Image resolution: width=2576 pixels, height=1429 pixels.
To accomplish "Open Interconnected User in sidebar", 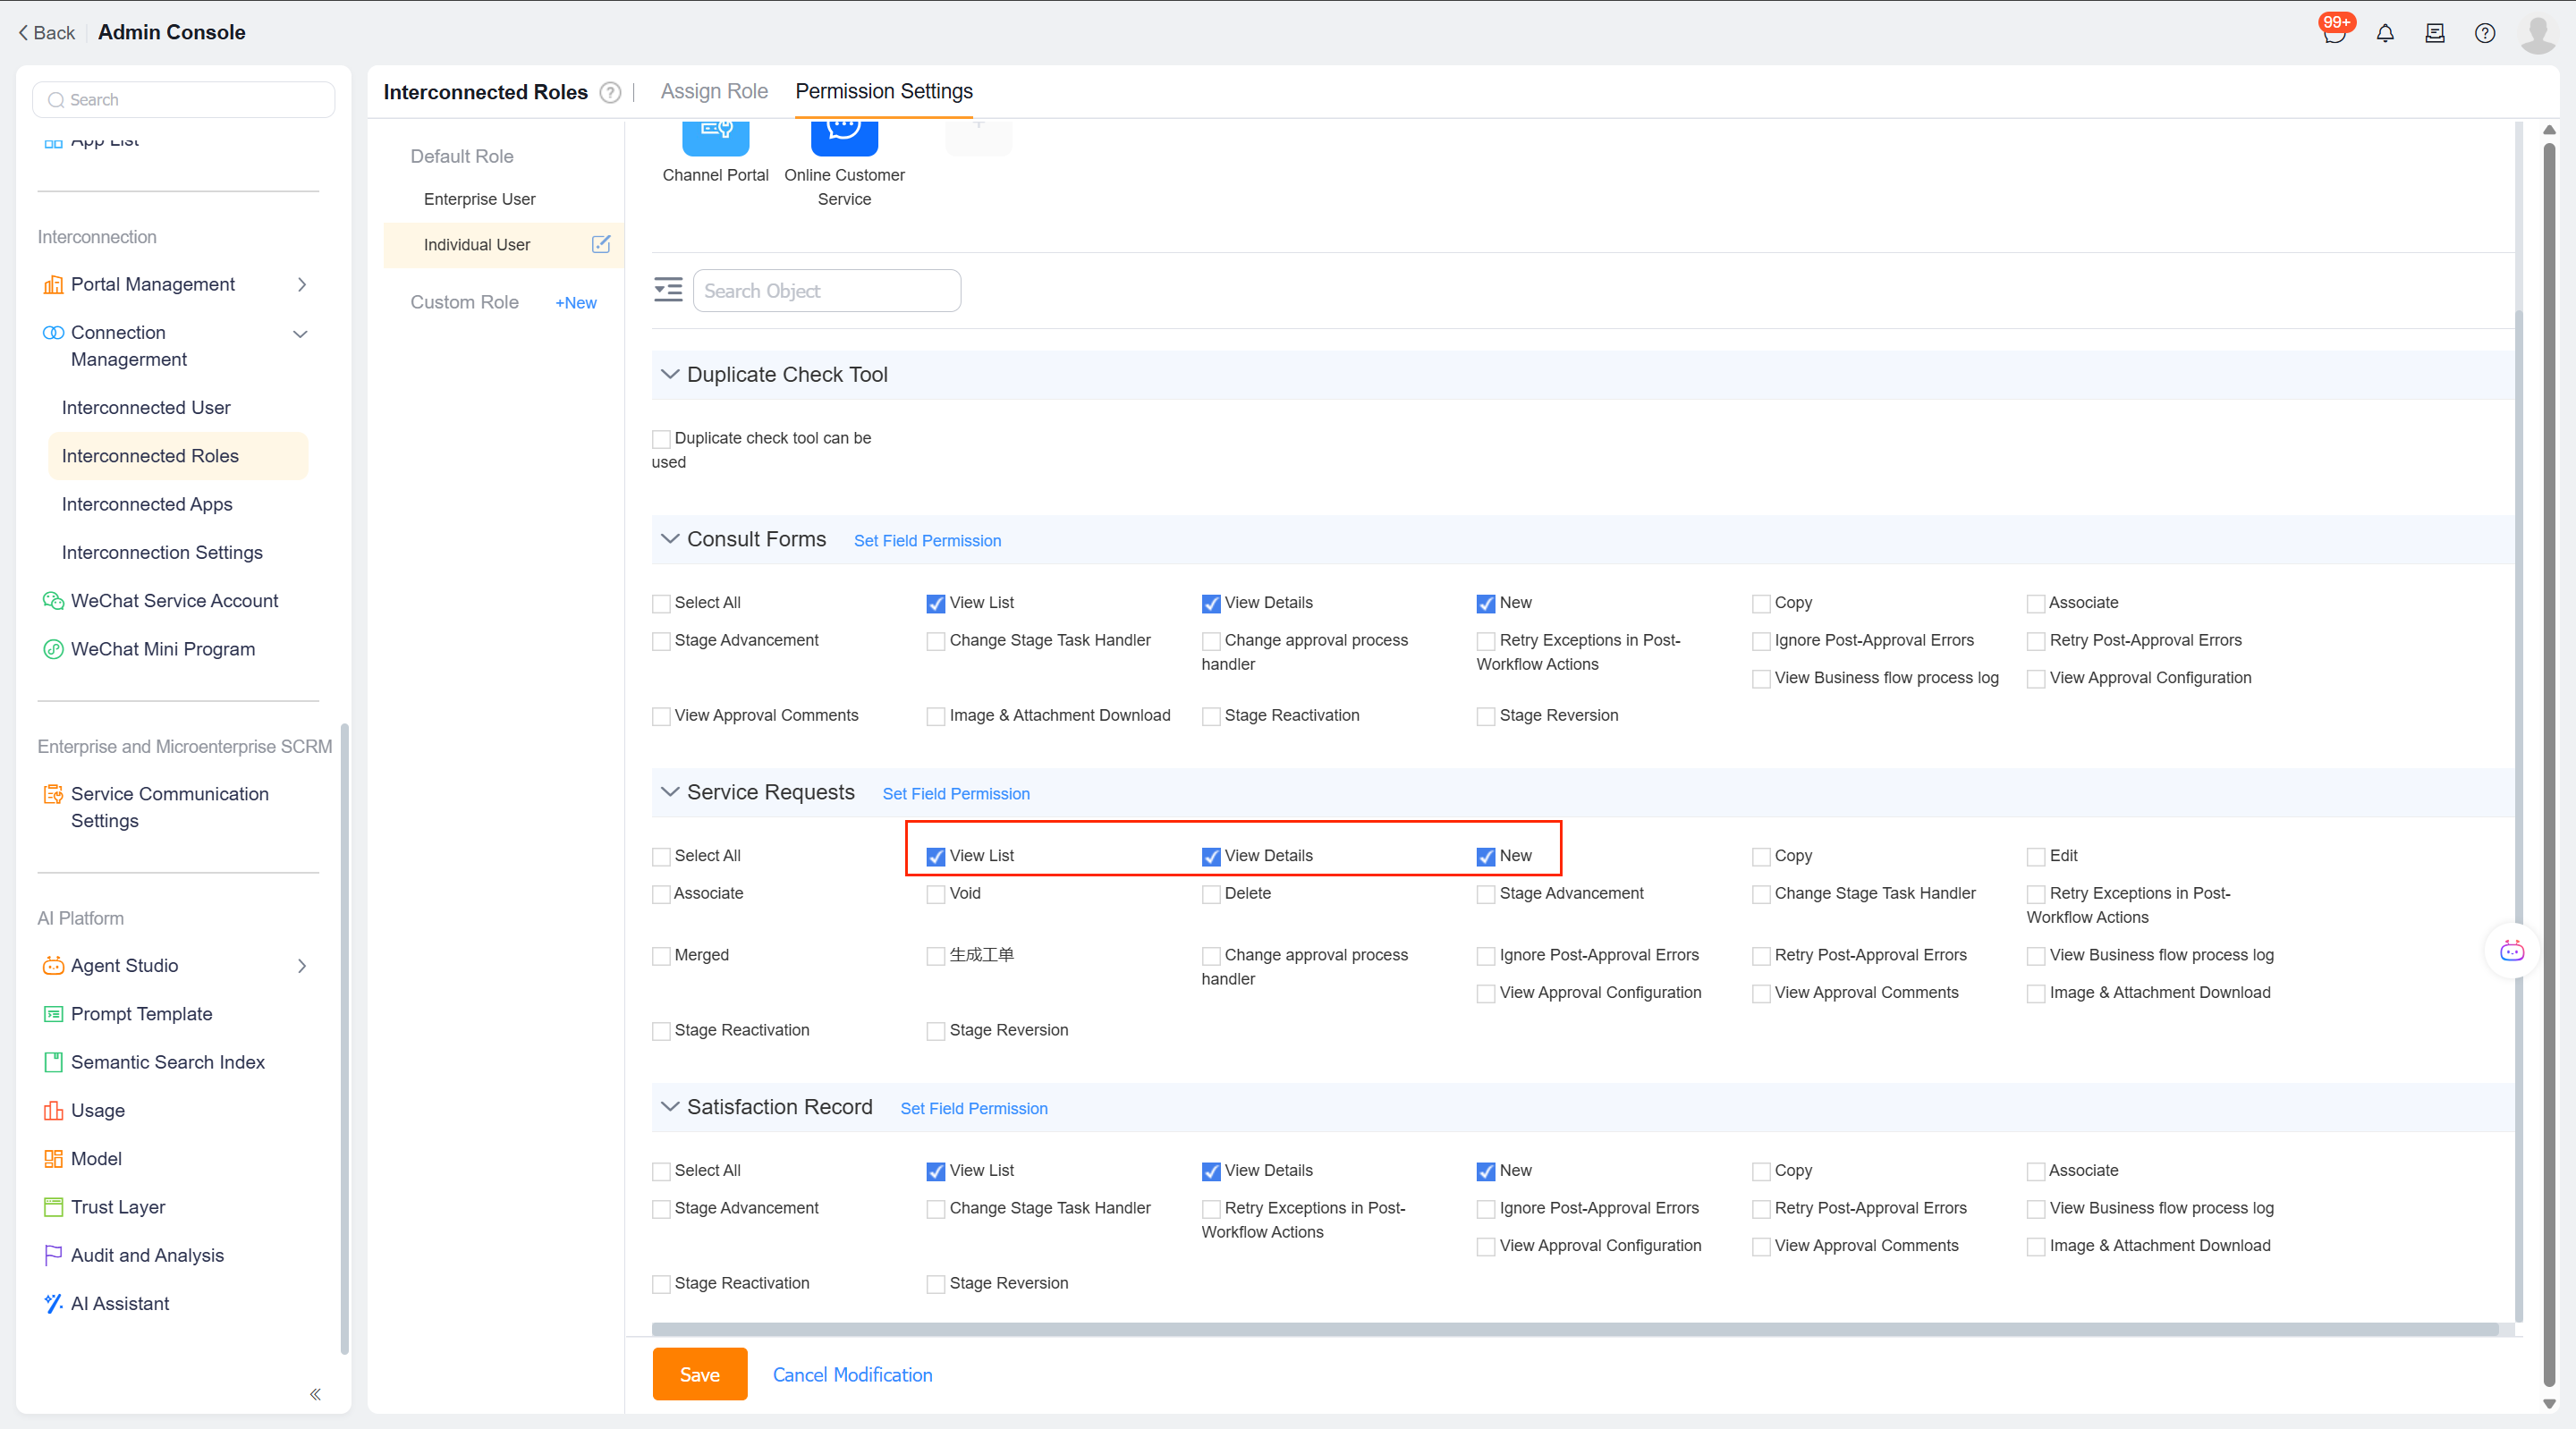I will click(x=146, y=408).
